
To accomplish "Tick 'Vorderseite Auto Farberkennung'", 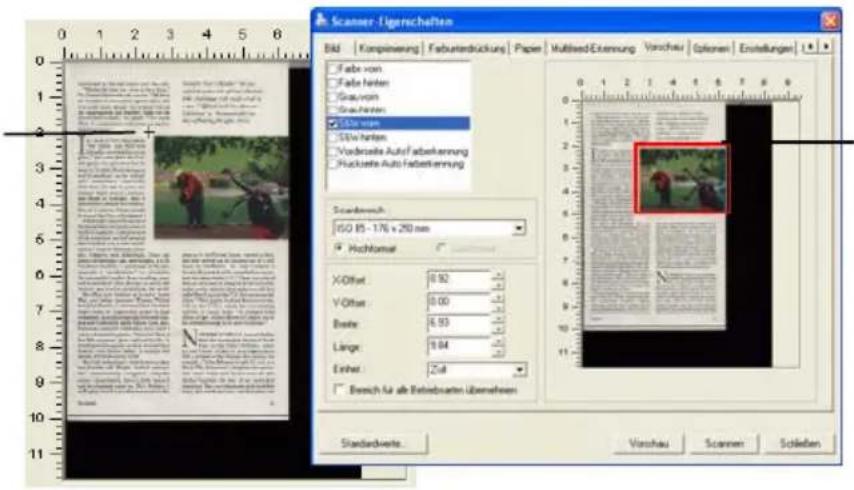I will pyautogui.click(x=332, y=151).
